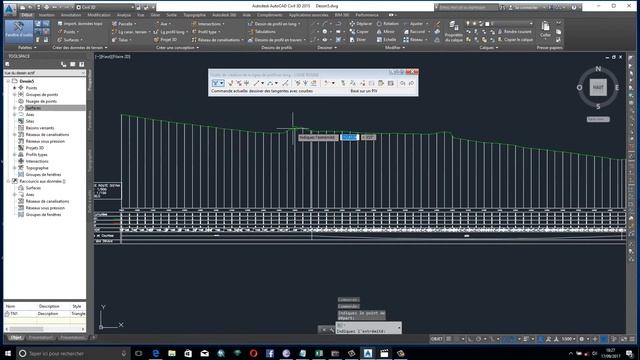Open Microsoft Edge from taskbar
Viewport: 640px width, 360px height.
pyautogui.click(x=156, y=353)
